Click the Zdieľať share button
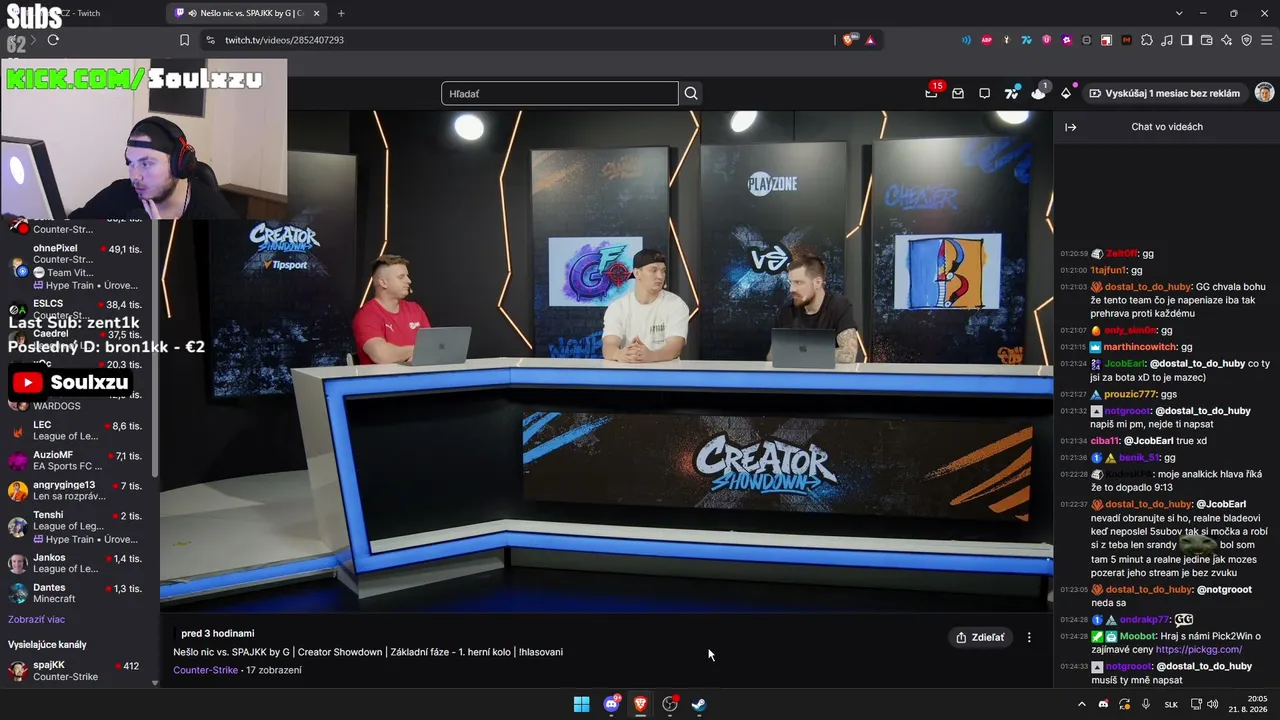The image size is (1280, 720). (980, 637)
